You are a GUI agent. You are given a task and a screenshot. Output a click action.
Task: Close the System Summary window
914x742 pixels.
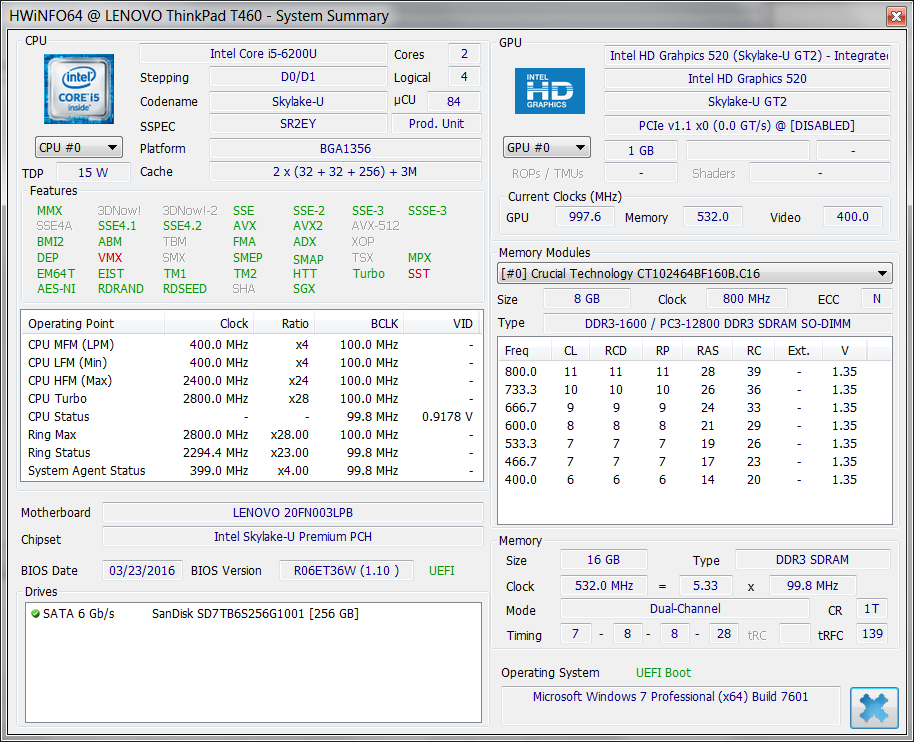[895, 16]
